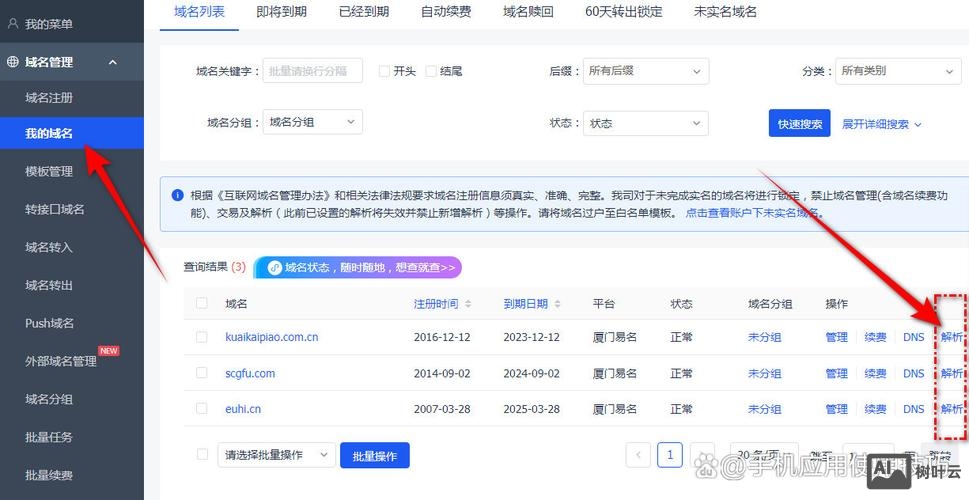Click 未分组 in the euhi.cn row

(x=764, y=409)
